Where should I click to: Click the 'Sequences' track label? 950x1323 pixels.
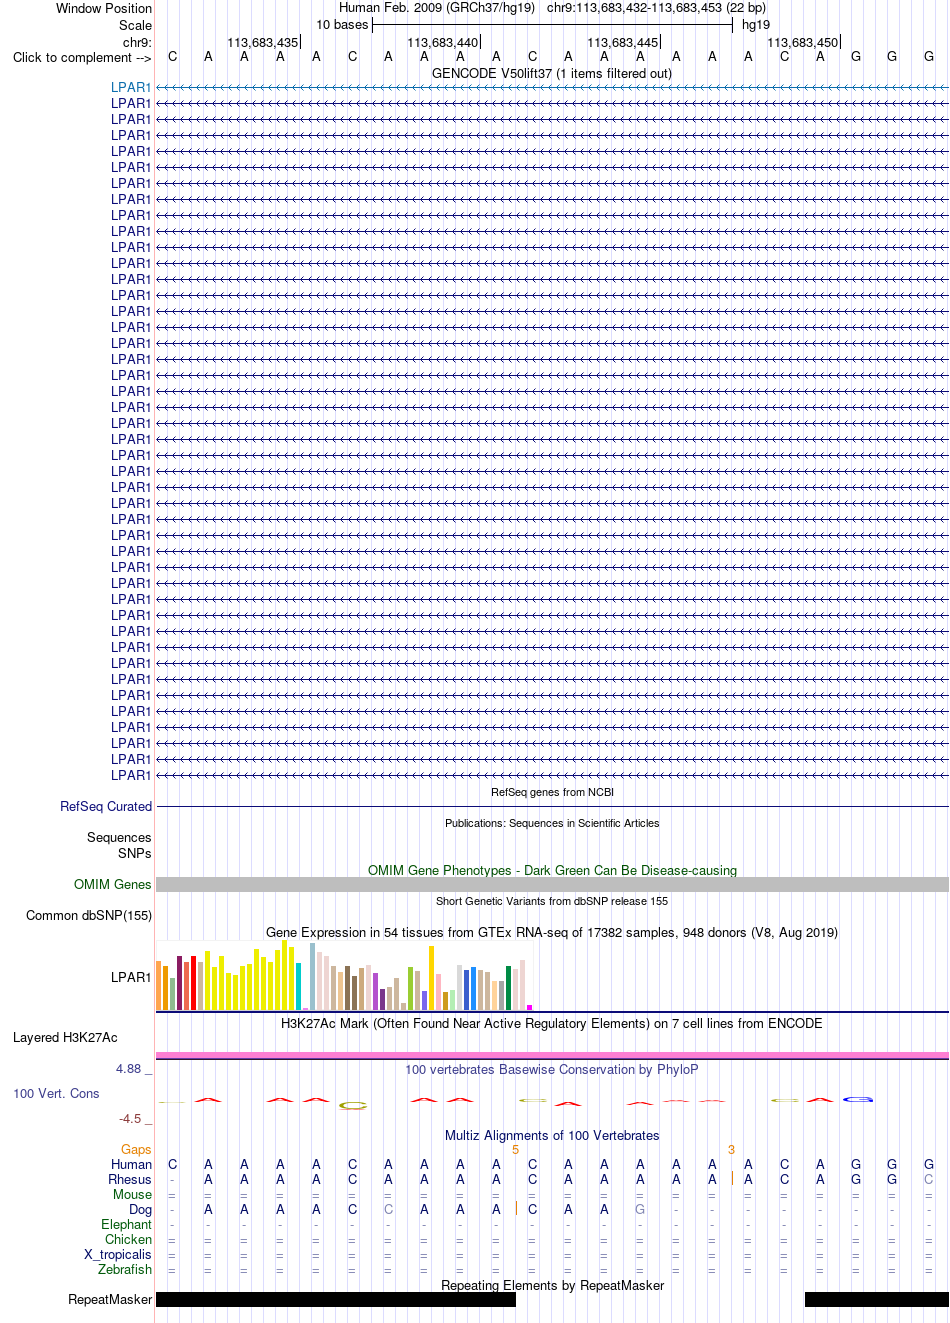coord(119,837)
